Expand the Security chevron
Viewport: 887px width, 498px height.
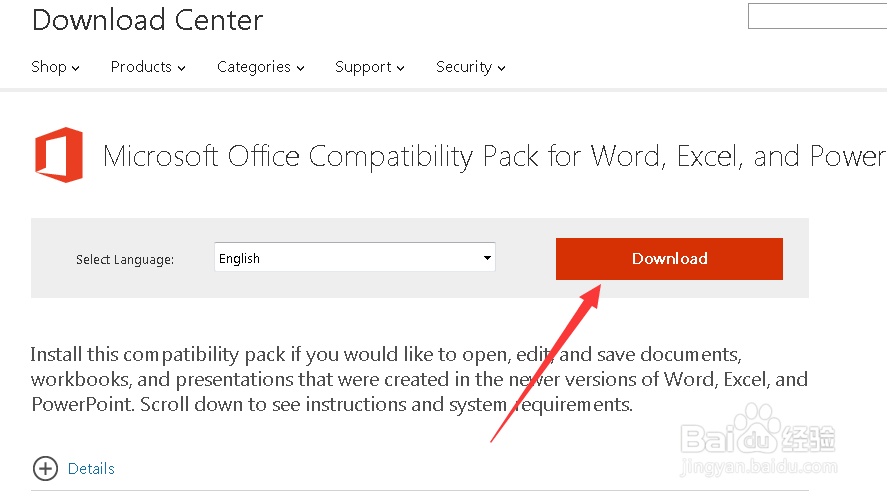pyautogui.click(x=501, y=68)
